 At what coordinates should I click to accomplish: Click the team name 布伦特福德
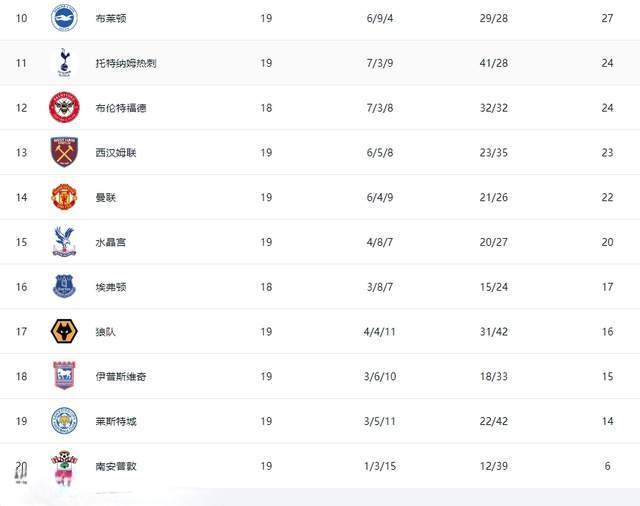click(121, 108)
